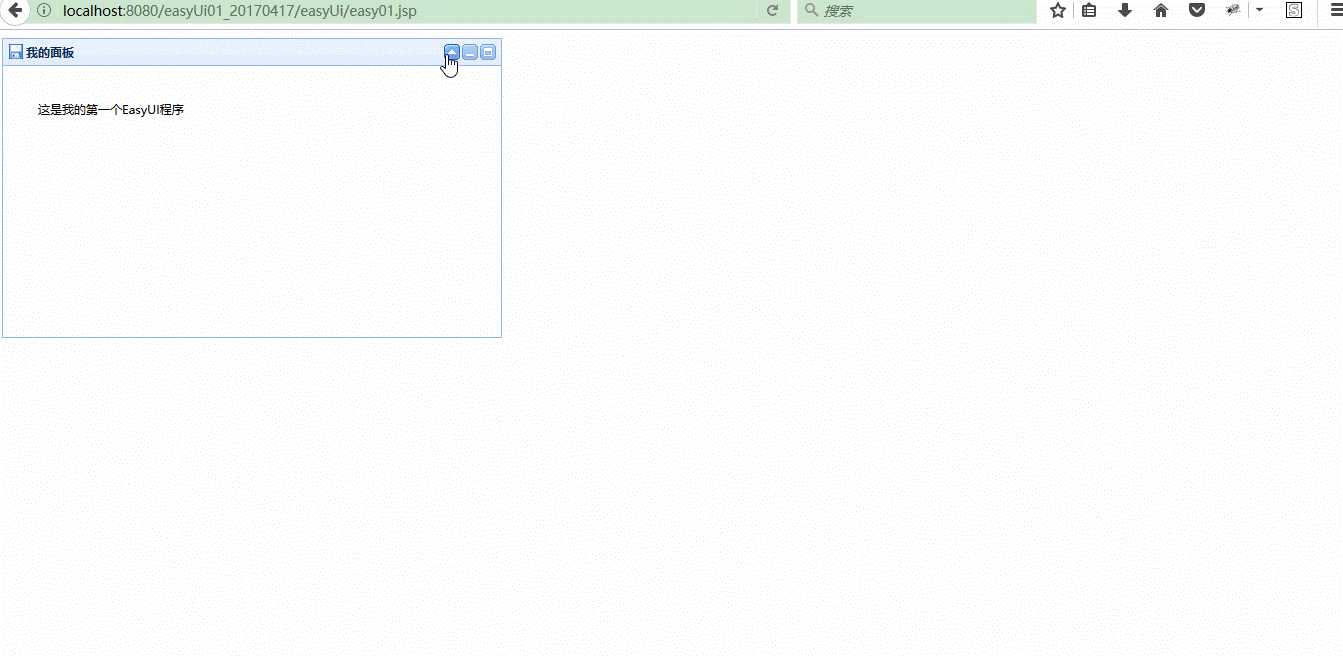Expand the Firebug dropdown arrow
Viewport: 1343px width, 656px height.
[1259, 10]
